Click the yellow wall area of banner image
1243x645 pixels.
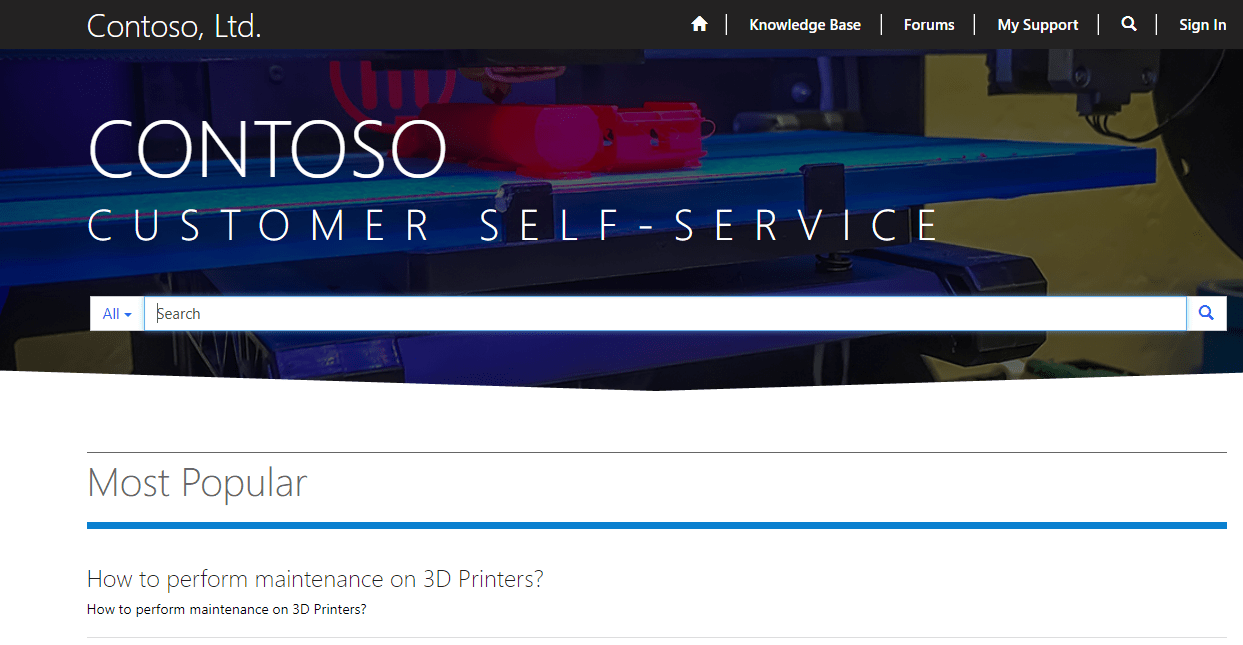[x=1190, y=200]
